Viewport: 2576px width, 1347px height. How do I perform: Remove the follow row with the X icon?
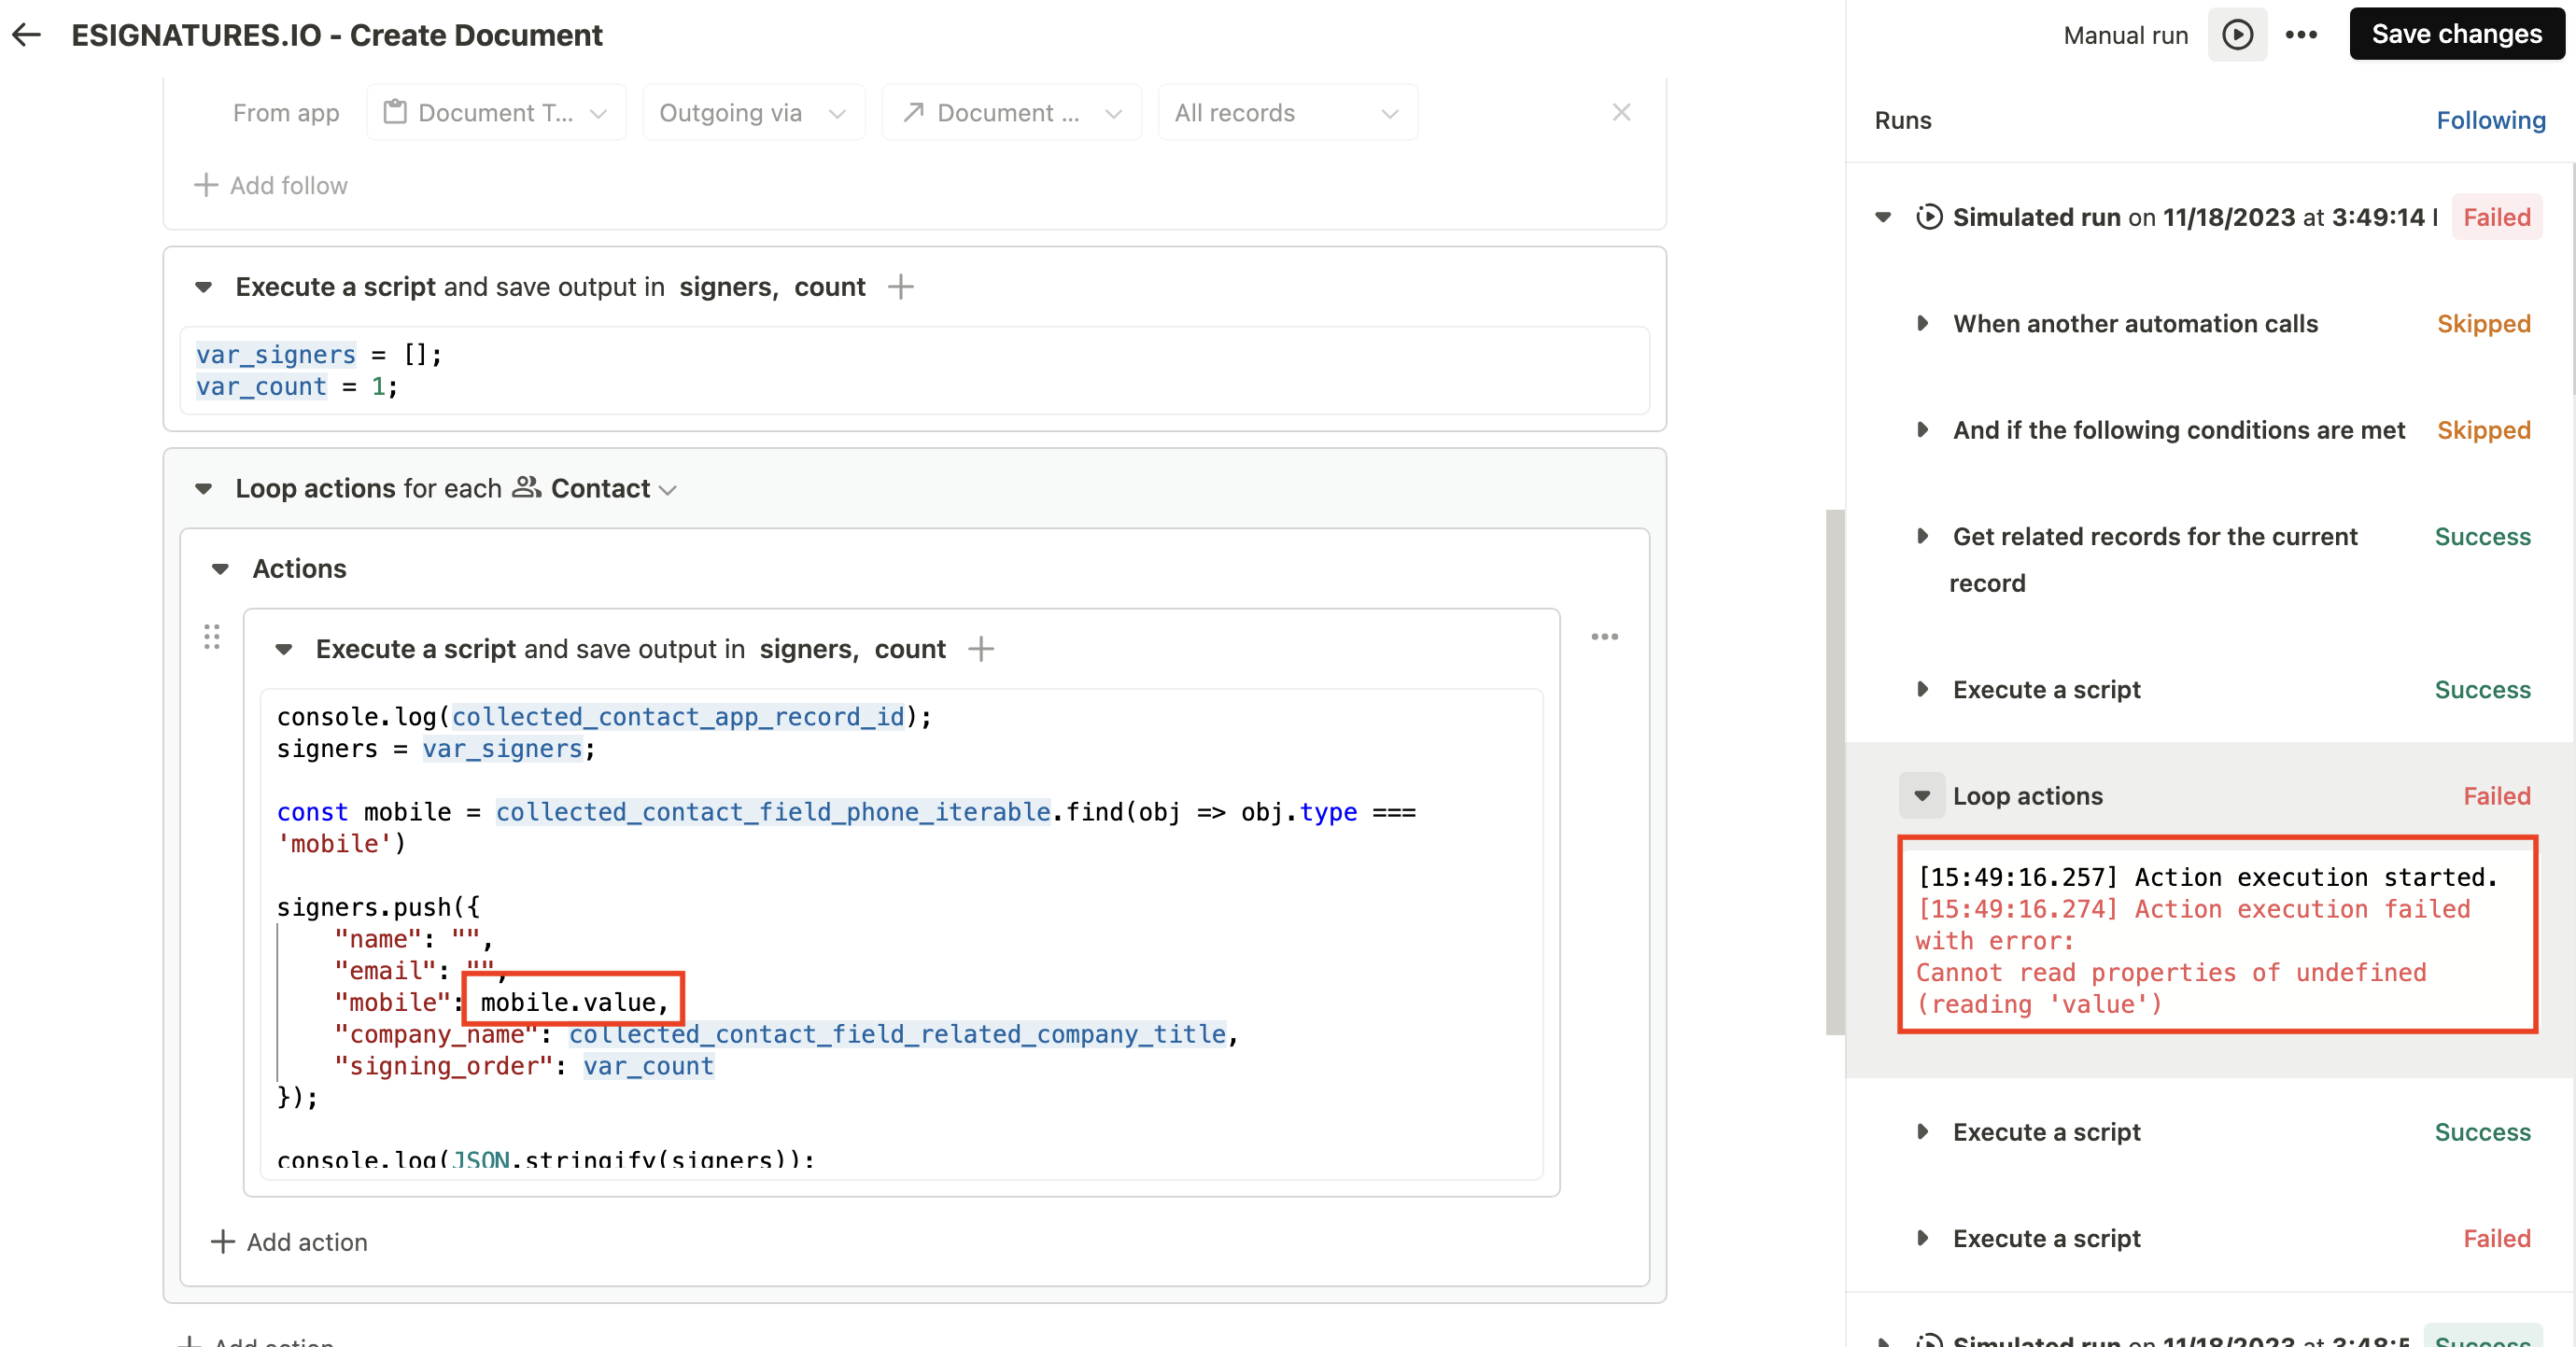[1621, 112]
